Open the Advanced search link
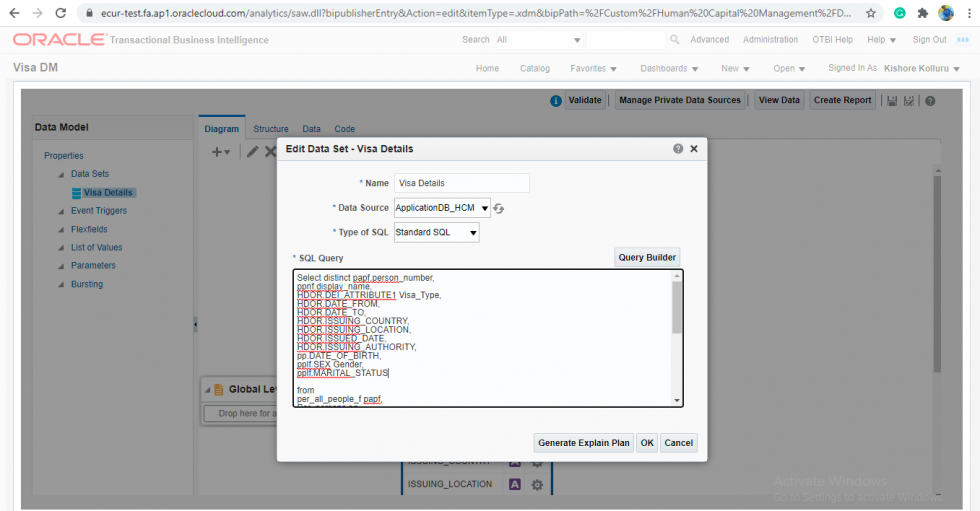 tap(709, 39)
